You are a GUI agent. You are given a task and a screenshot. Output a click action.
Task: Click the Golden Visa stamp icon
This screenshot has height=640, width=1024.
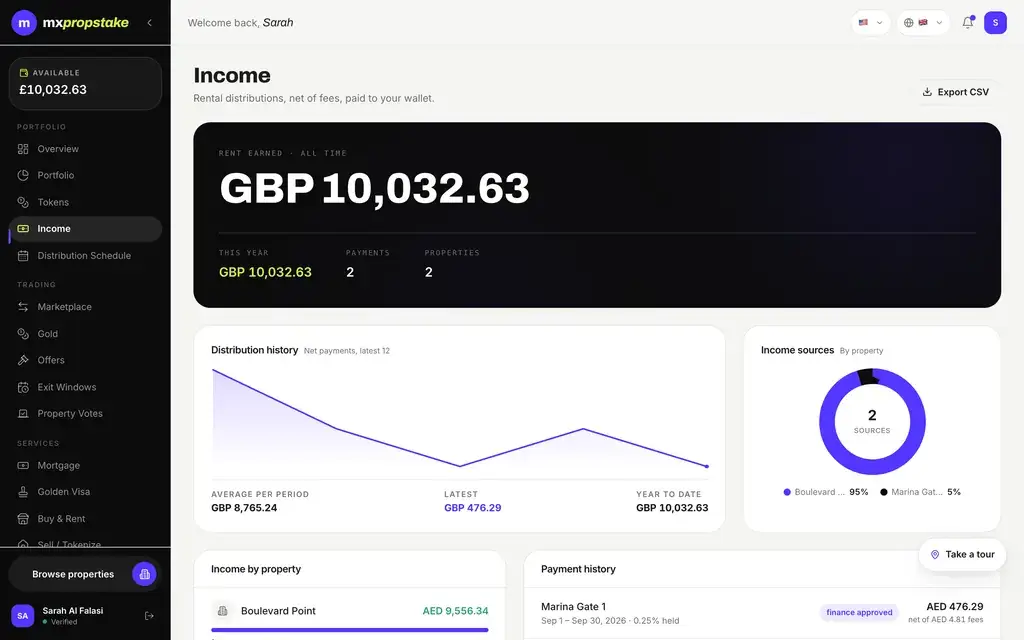pos(23,492)
